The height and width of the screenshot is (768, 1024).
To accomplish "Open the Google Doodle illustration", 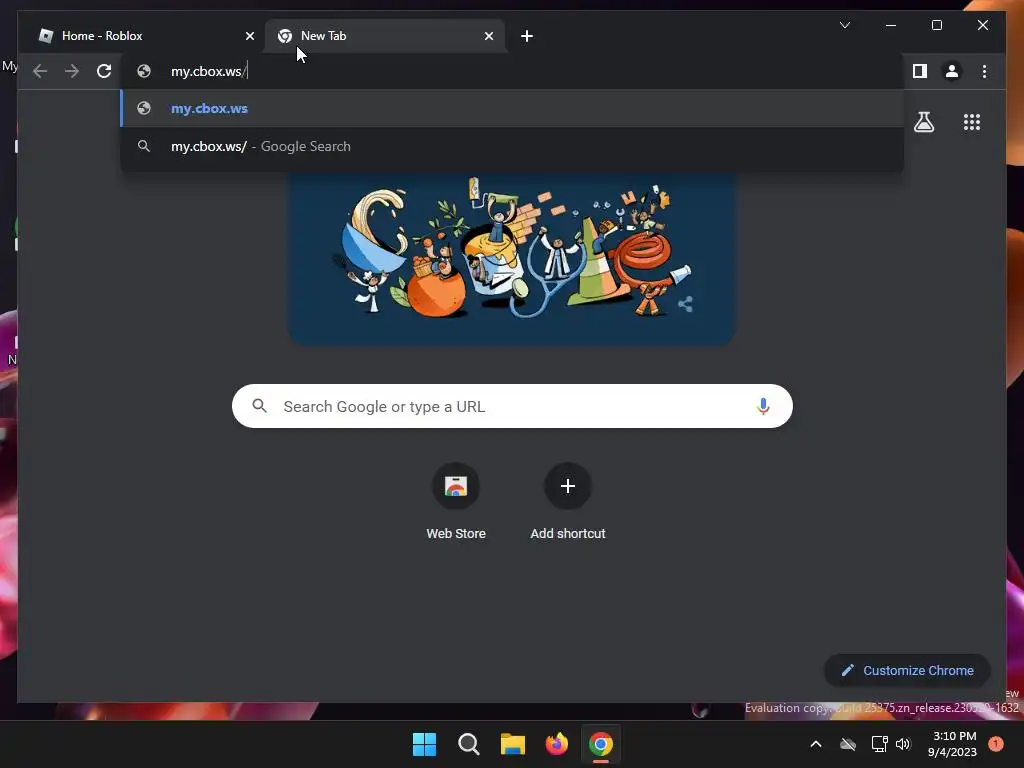I will (x=512, y=258).
